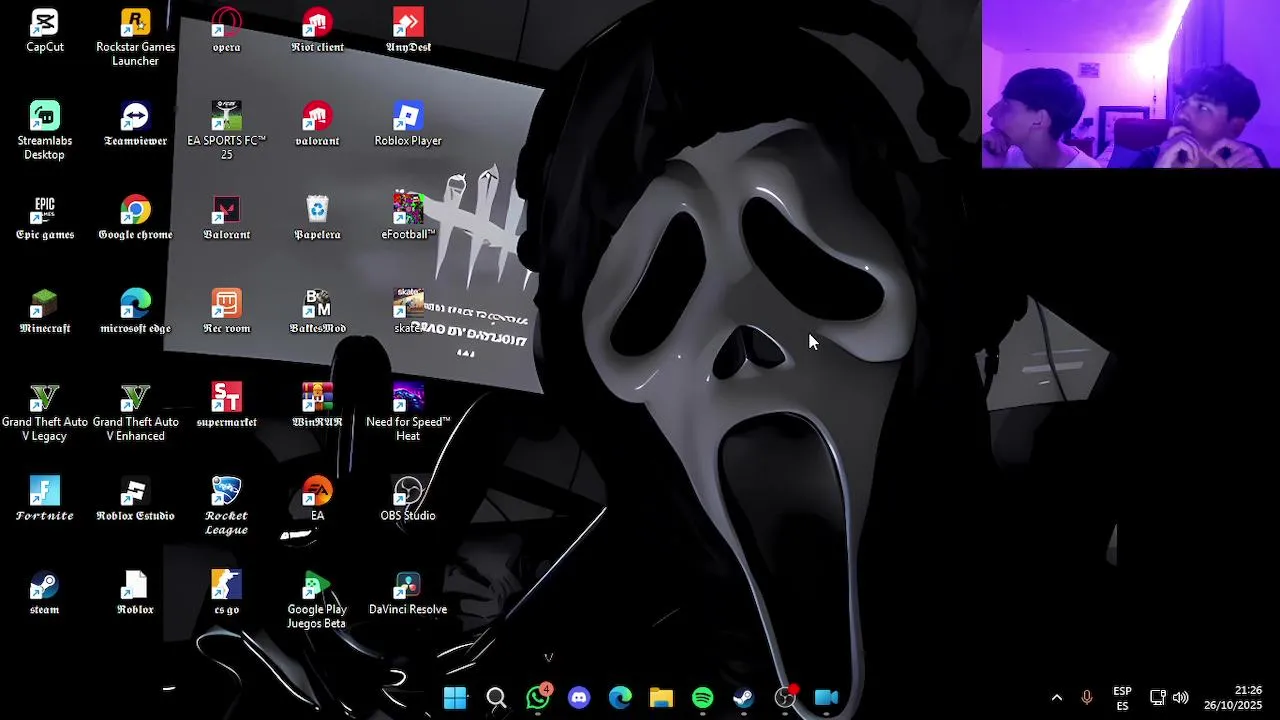Open the Opera browser shortcut
1280x720 pixels.
click(226, 31)
